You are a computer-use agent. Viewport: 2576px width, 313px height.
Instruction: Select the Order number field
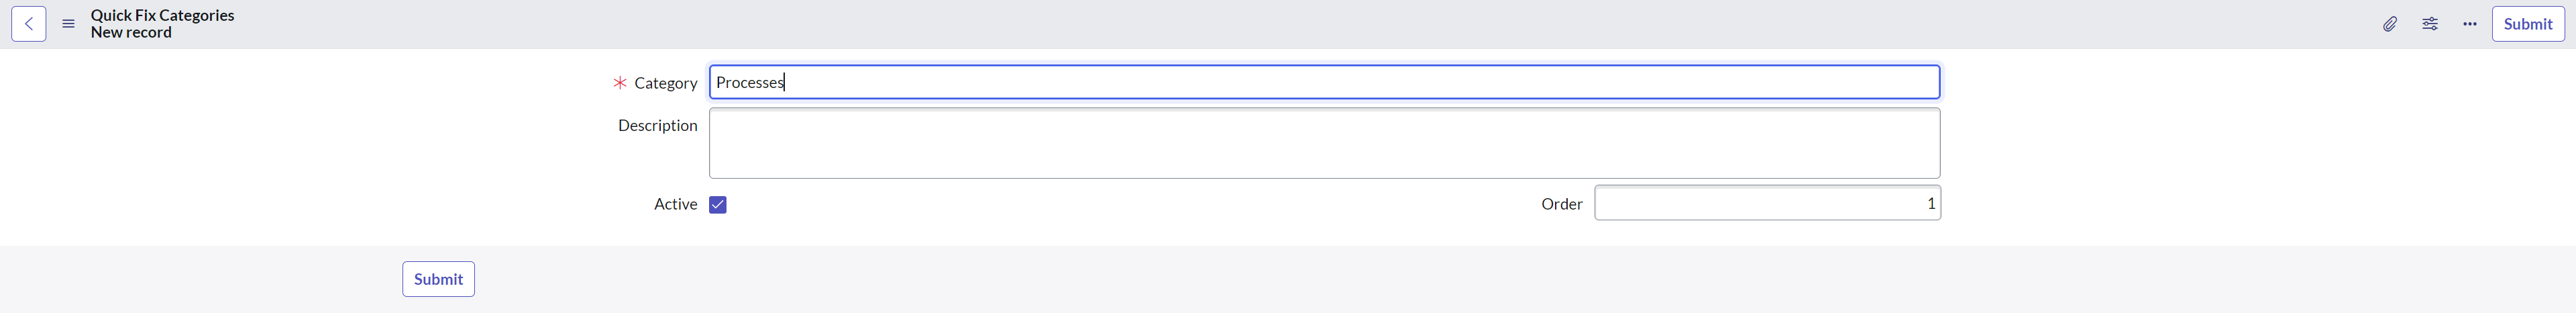coord(1766,203)
